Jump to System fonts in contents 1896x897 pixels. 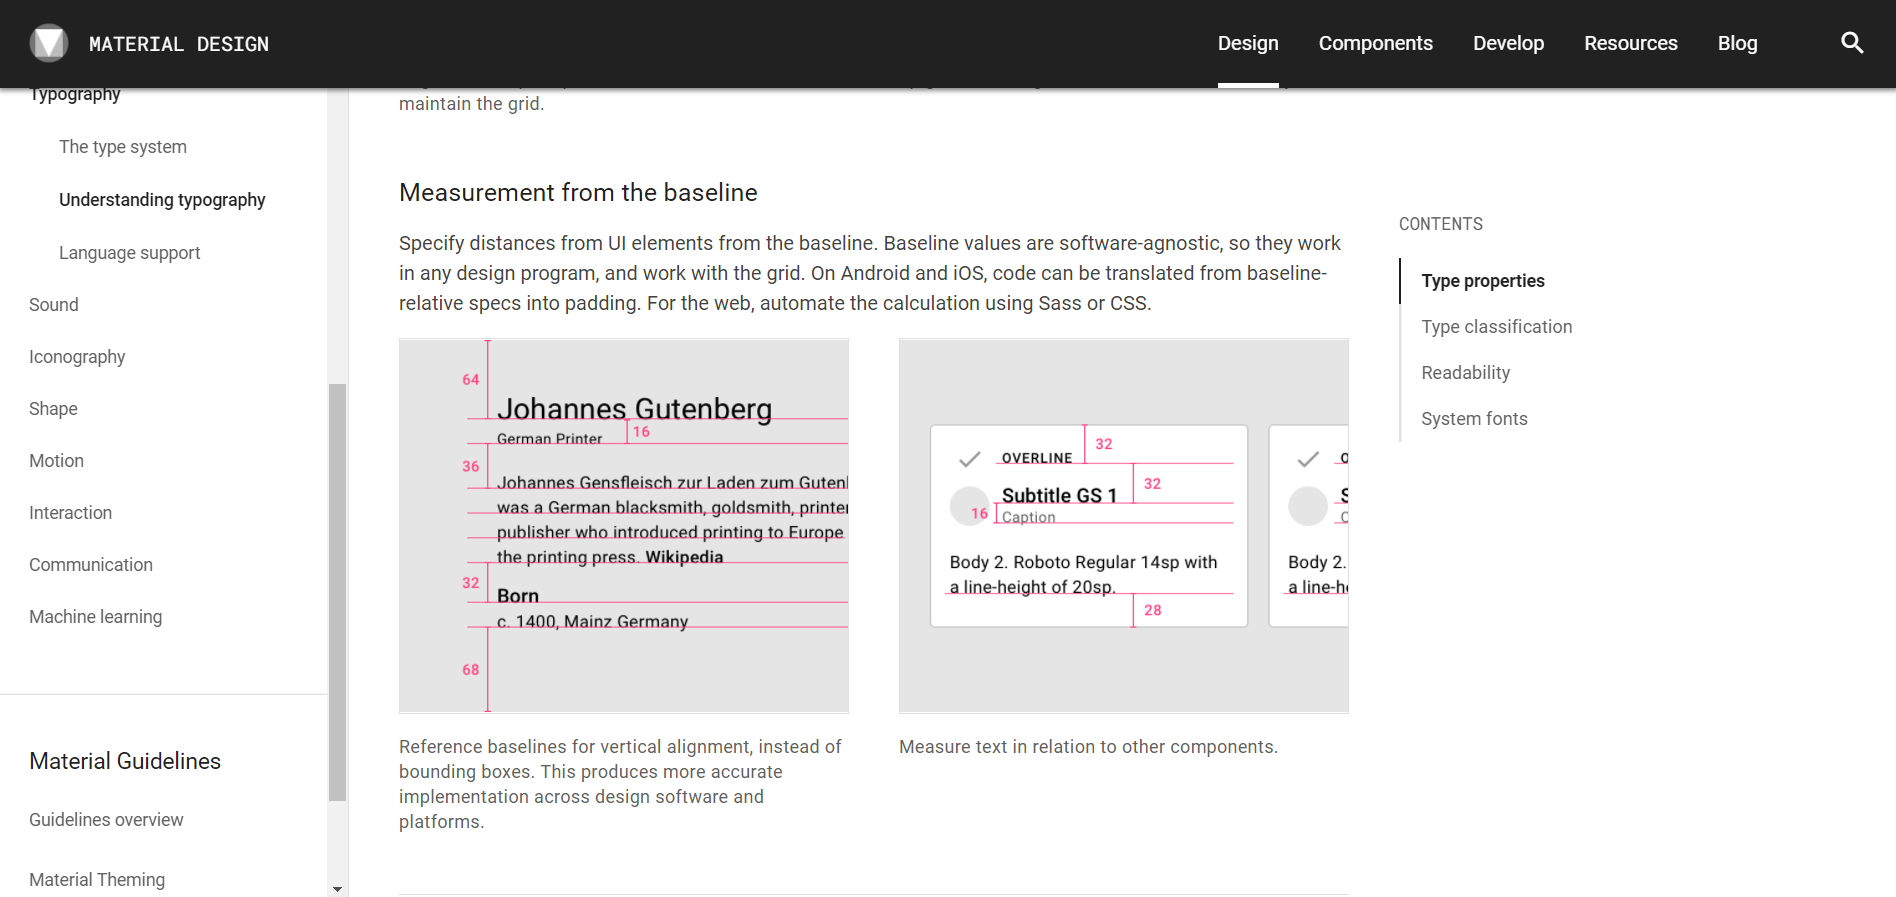pos(1474,419)
